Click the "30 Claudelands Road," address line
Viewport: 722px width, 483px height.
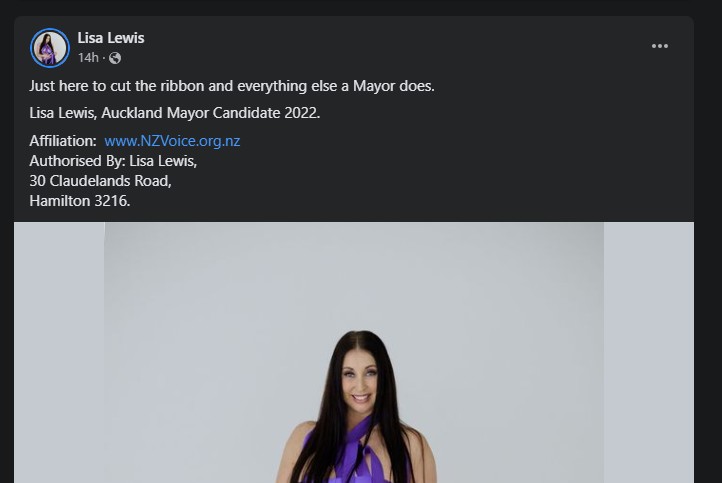100,181
